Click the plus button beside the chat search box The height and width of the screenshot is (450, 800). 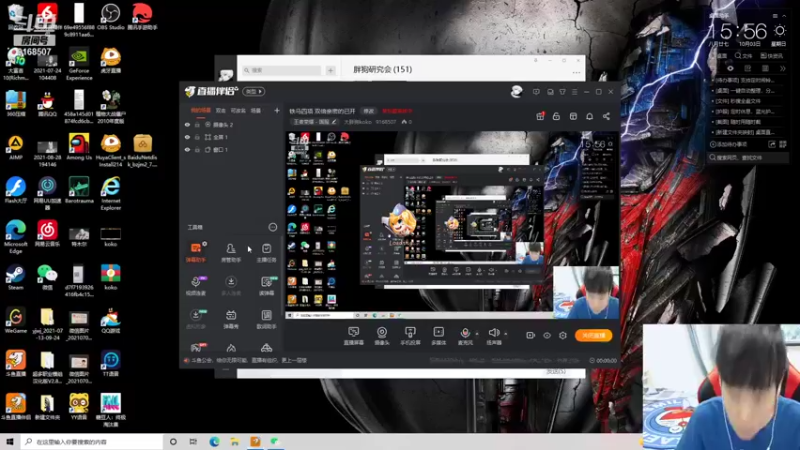pos(331,70)
